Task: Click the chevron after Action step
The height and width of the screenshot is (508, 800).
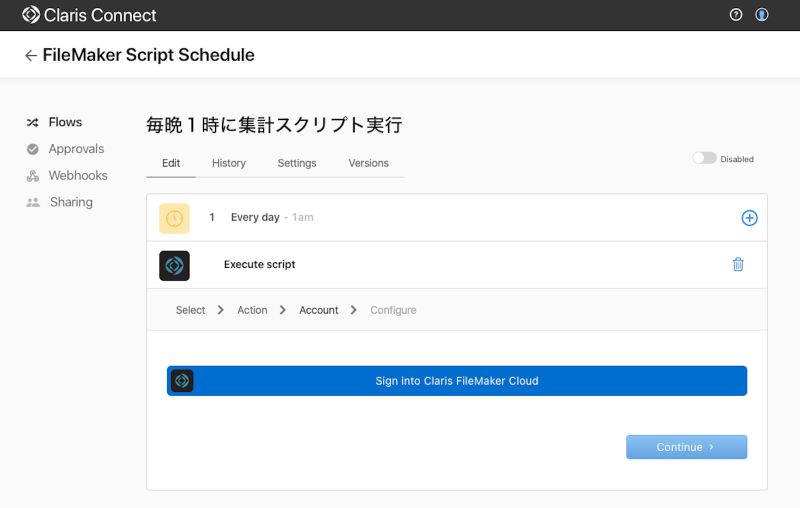Action: (x=283, y=310)
